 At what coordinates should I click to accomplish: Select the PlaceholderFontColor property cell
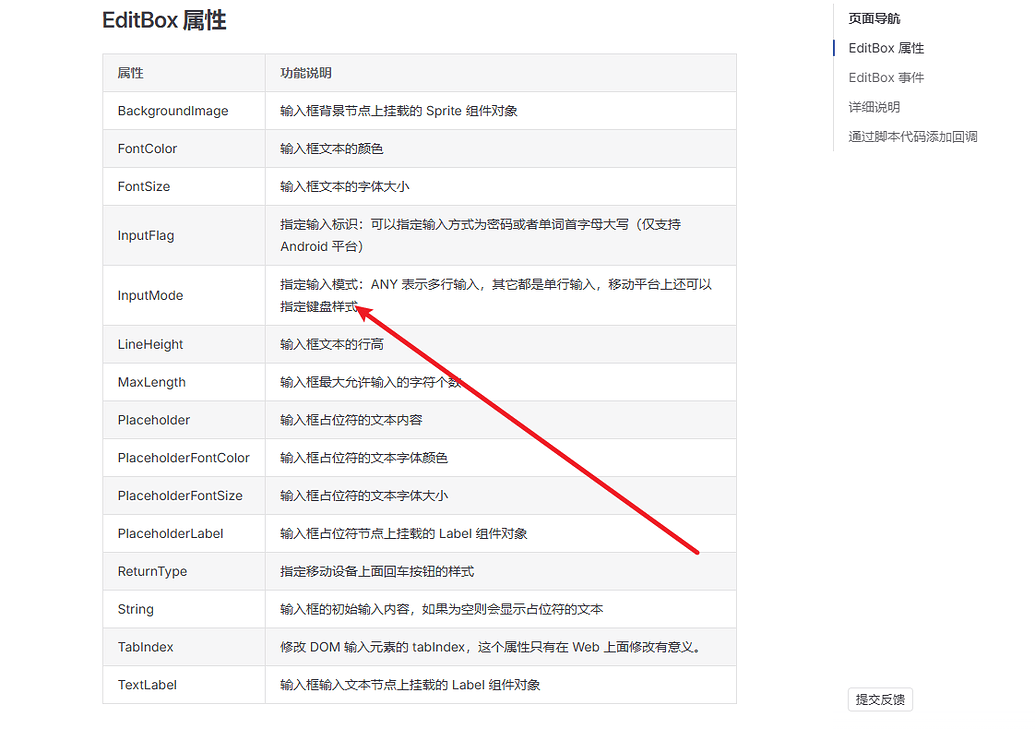[183, 457]
